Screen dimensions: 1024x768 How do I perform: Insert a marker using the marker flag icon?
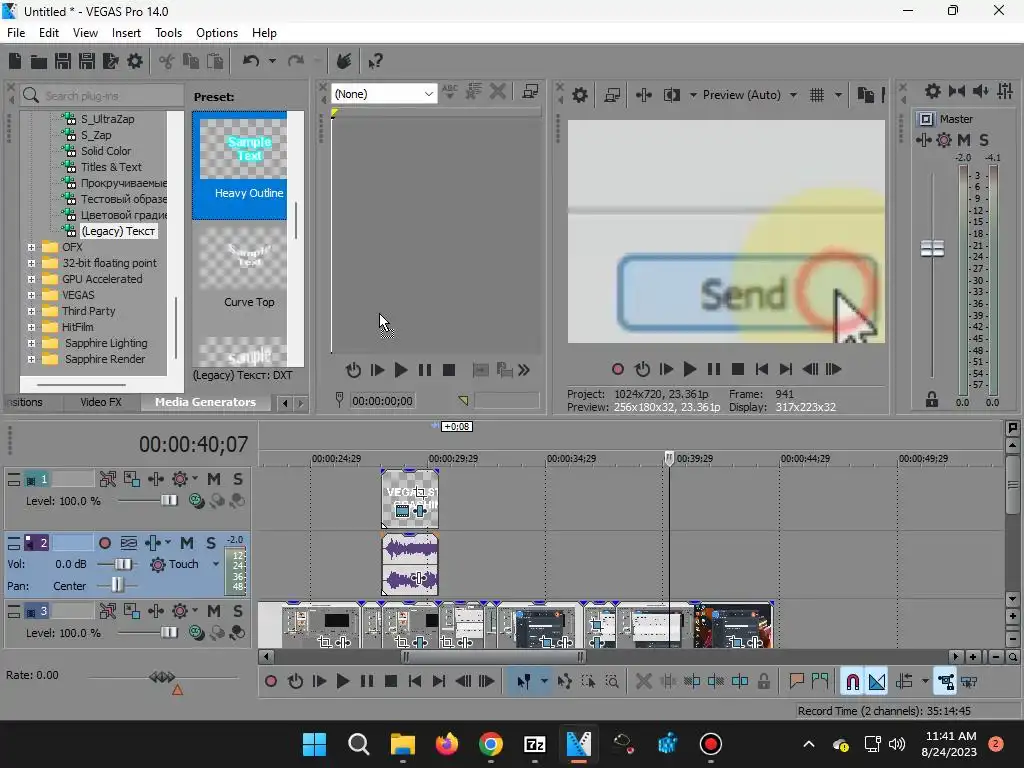coord(796,682)
